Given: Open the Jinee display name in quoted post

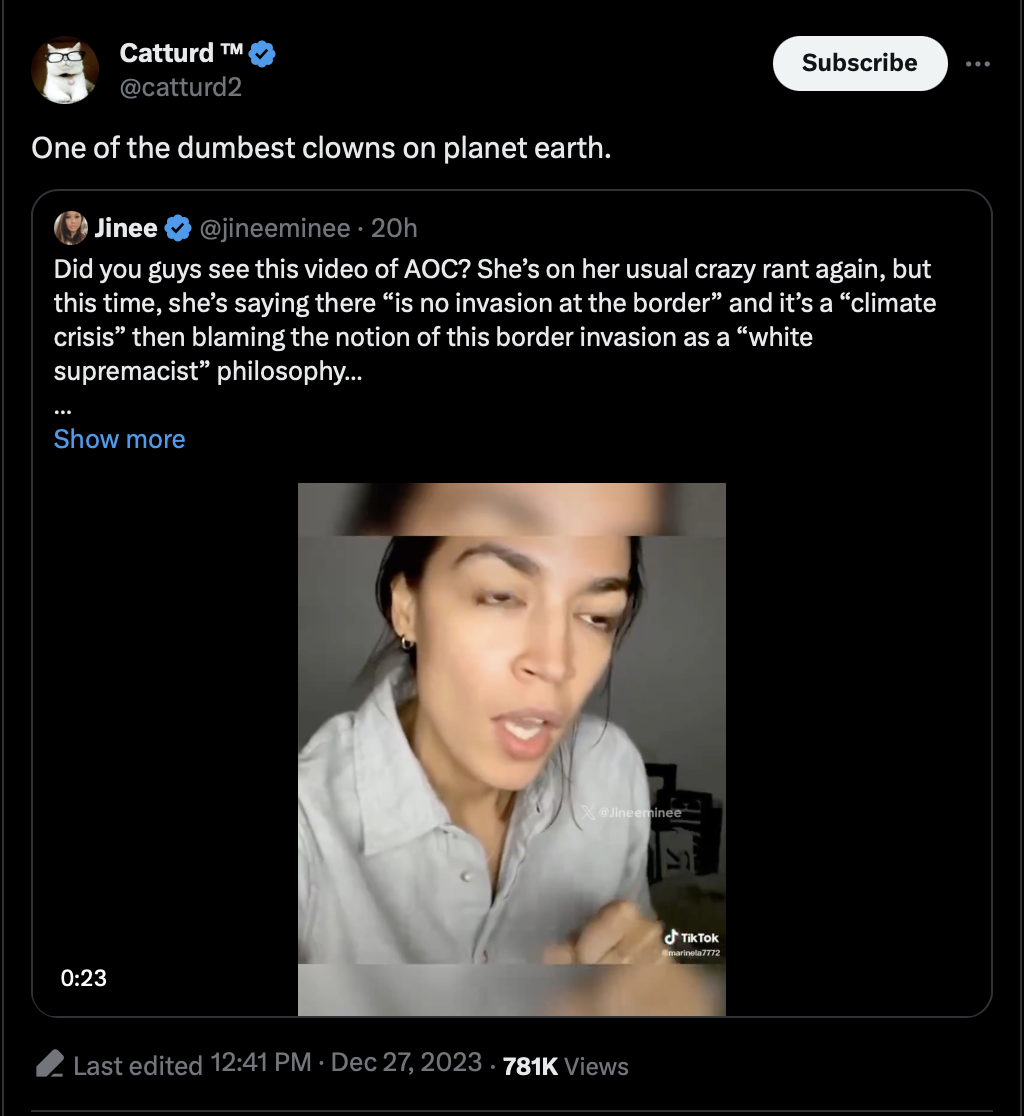Looking at the screenshot, I should (126, 229).
